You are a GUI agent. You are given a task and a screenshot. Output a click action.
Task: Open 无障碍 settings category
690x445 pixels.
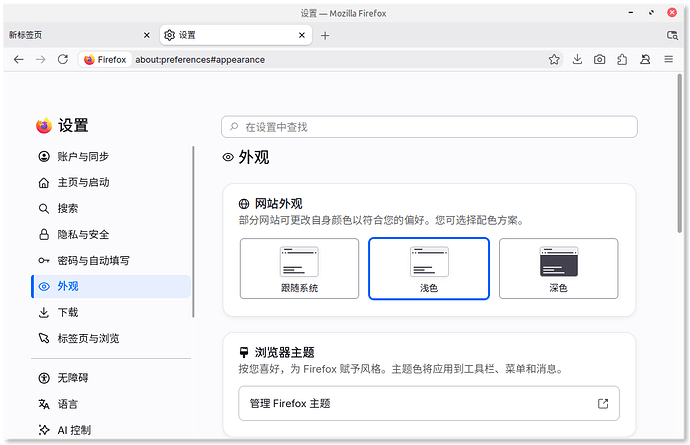(x=111, y=378)
